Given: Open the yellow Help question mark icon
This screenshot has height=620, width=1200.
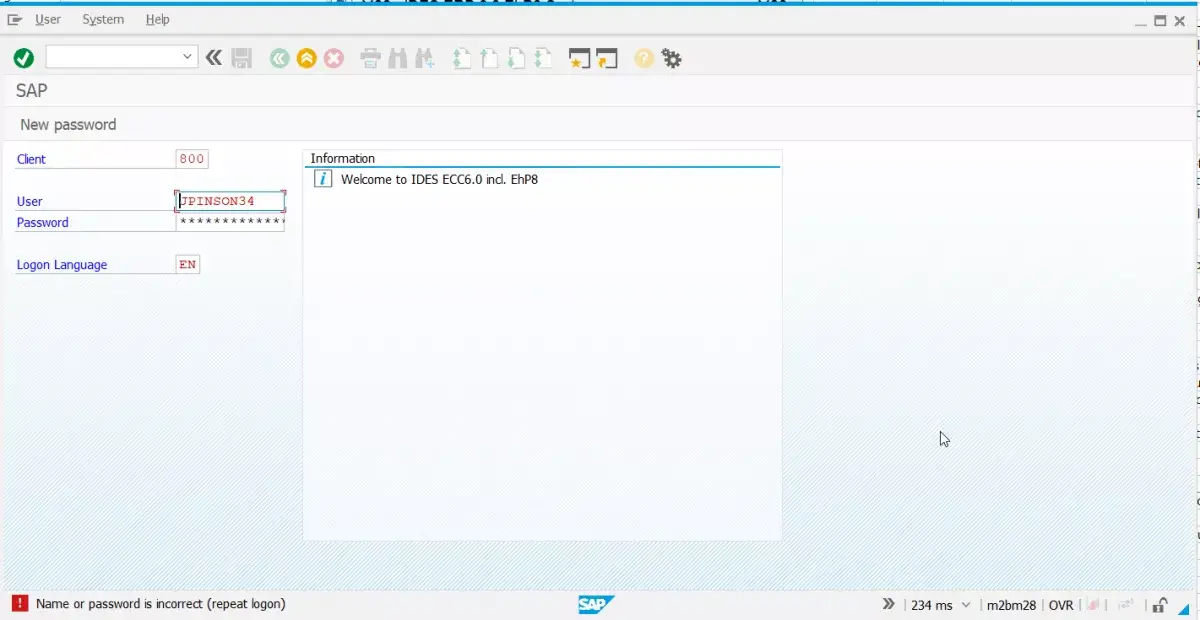Looking at the screenshot, I should click(644, 58).
